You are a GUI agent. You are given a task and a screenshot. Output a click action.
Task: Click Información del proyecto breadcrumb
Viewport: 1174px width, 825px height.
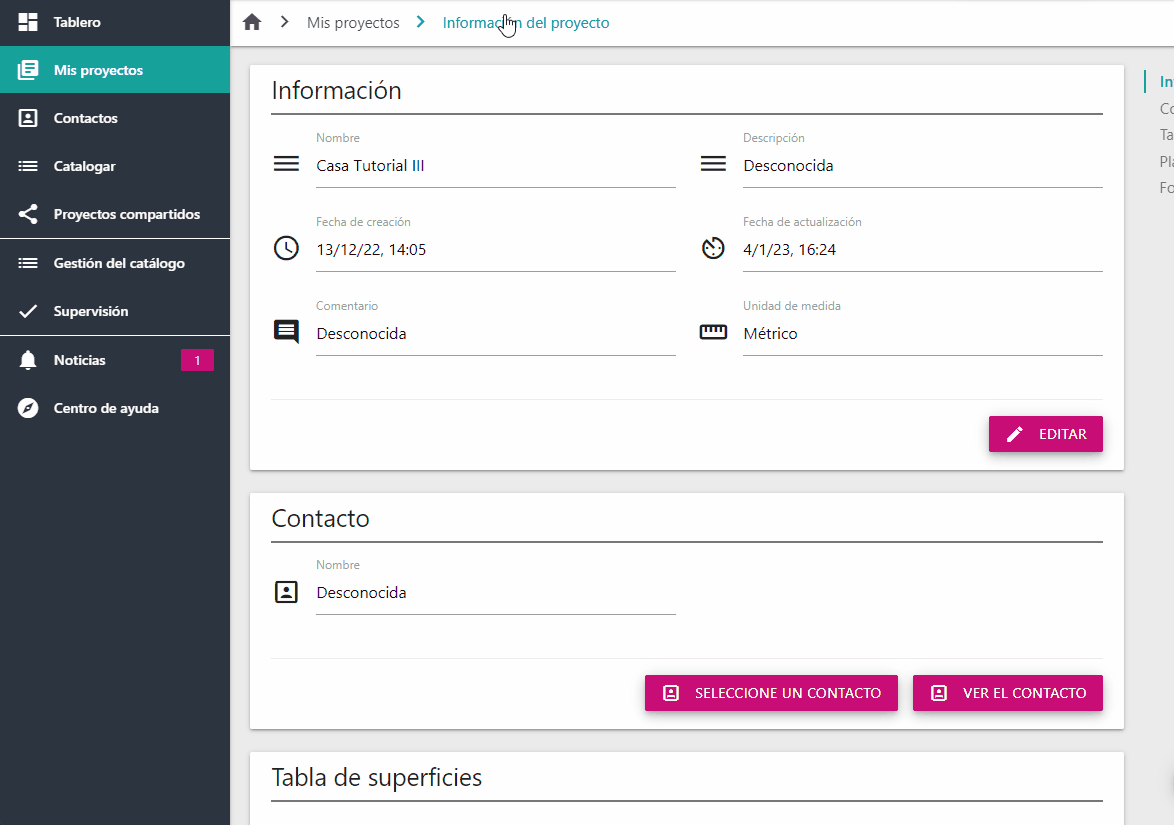tap(526, 22)
